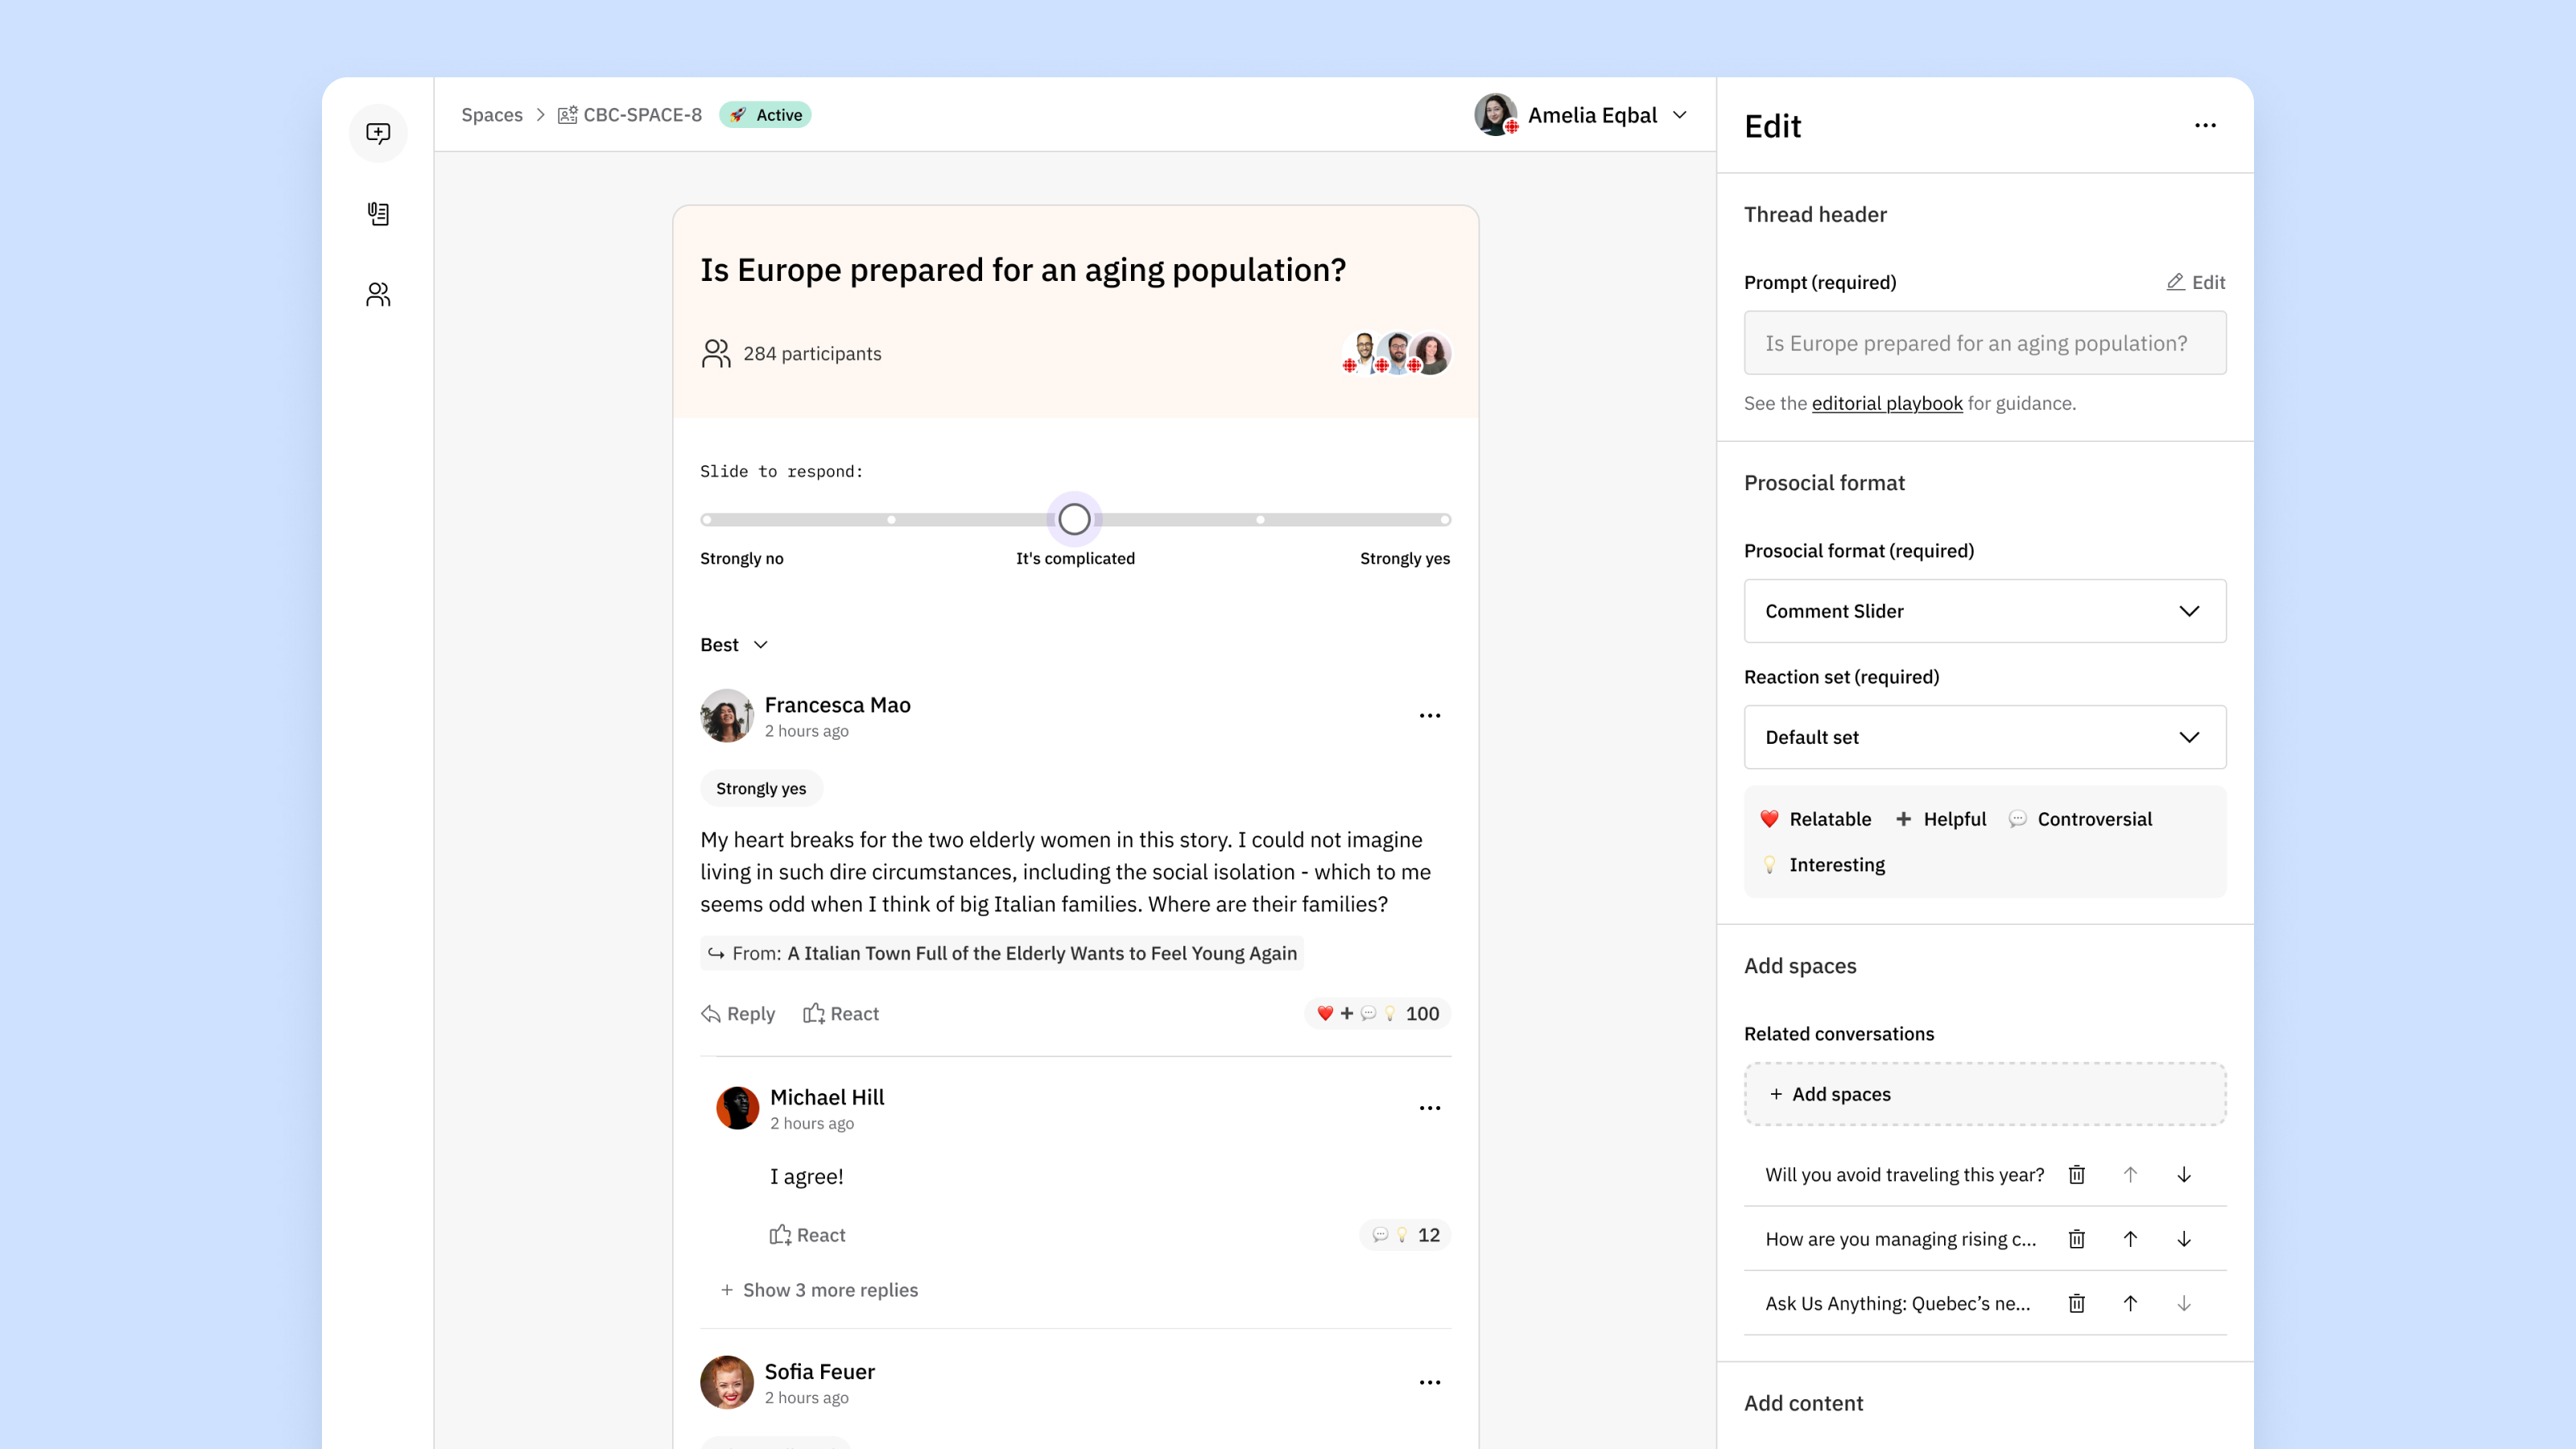Click the Interesting lightbulb reaction

click(1823, 865)
